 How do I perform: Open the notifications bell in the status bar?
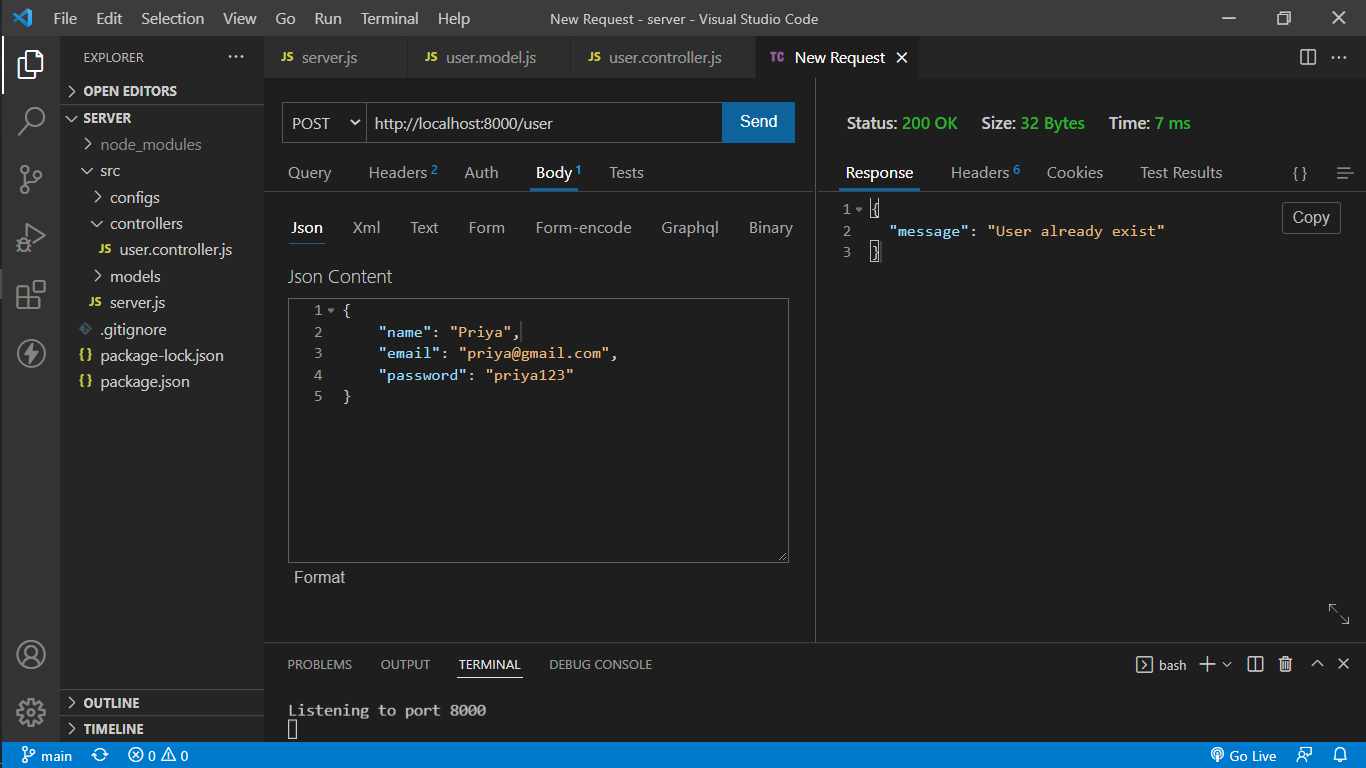[1340, 755]
